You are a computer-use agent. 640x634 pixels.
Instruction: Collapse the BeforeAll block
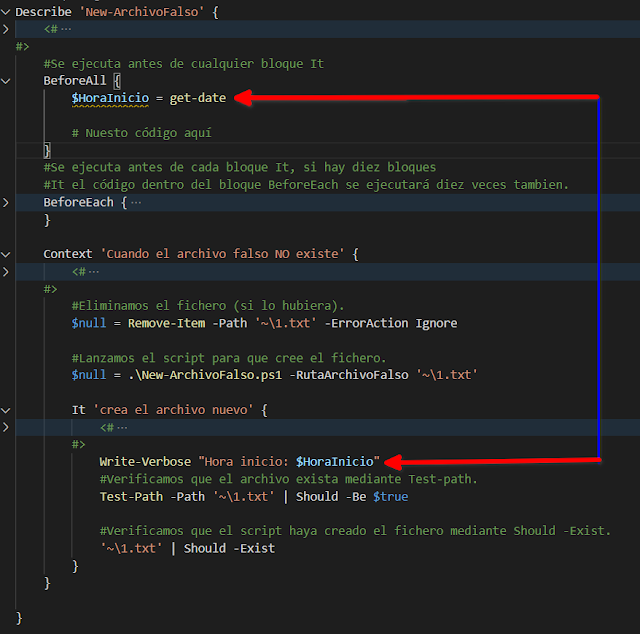[x=6, y=81]
